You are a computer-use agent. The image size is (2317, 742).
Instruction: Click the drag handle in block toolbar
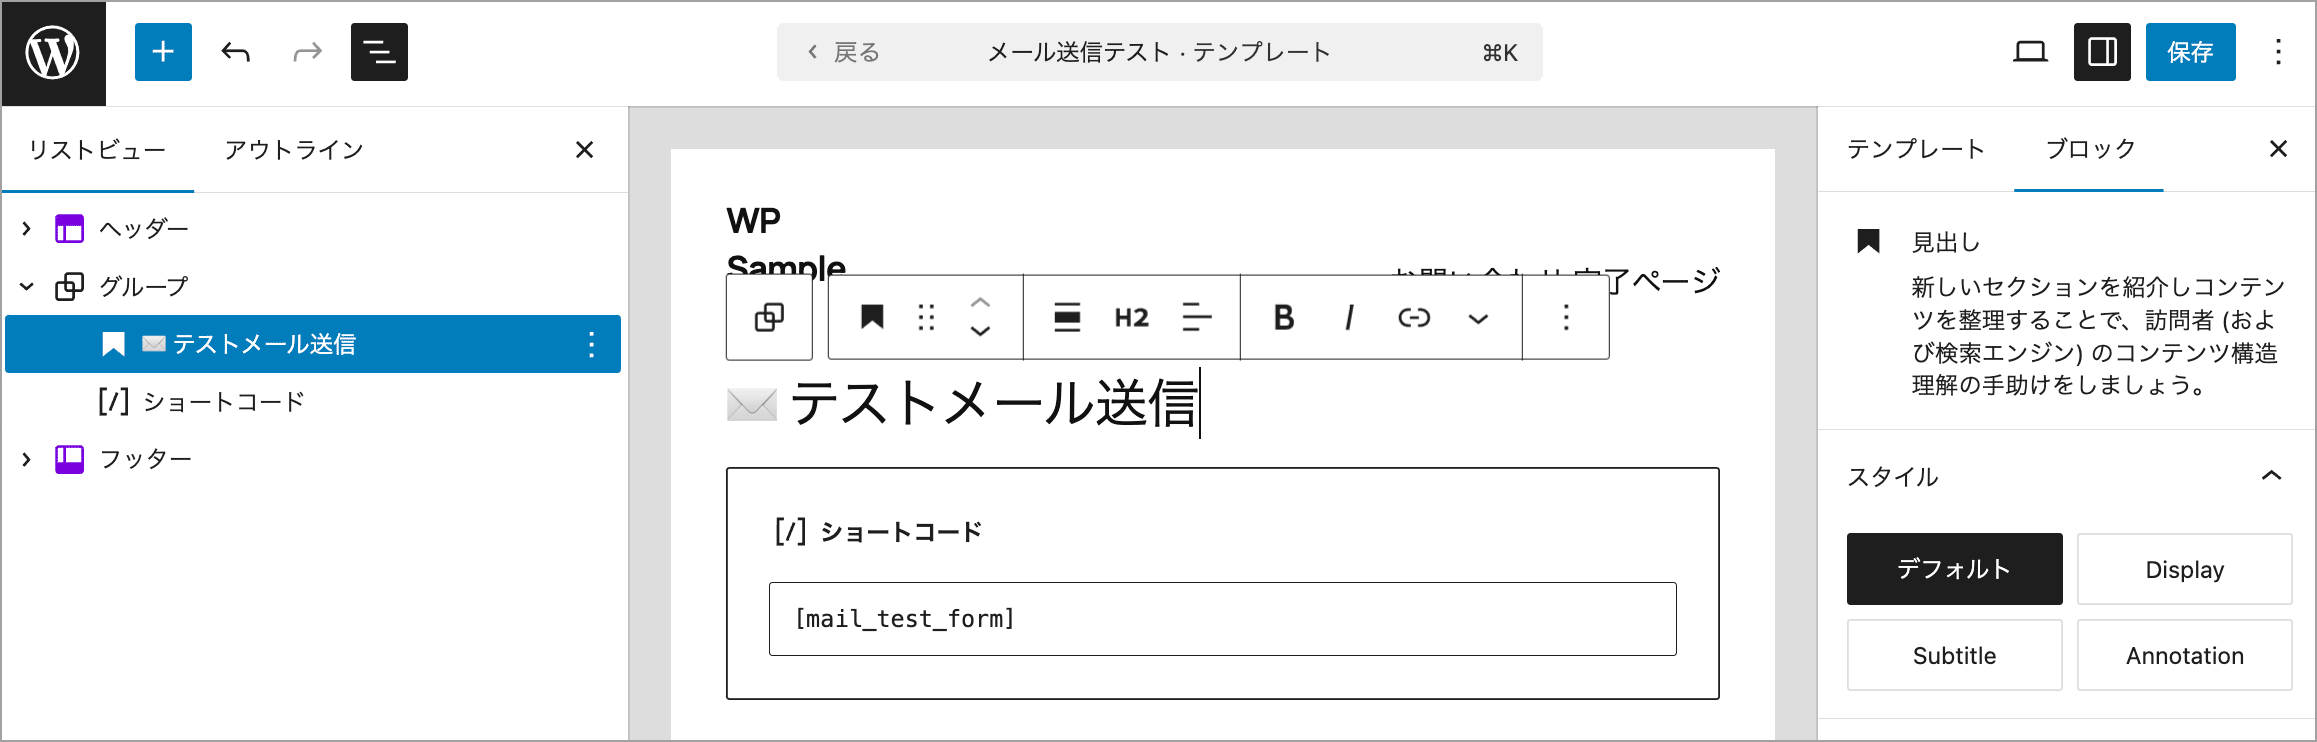pyautogui.click(x=926, y=318)
